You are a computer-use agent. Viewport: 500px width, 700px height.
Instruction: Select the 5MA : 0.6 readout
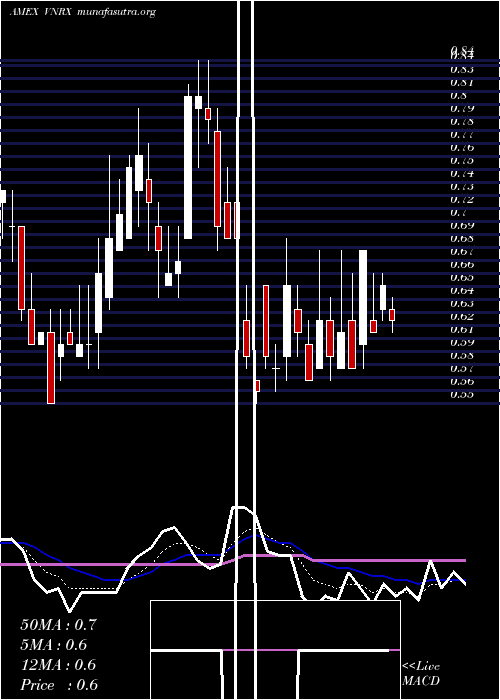click(54, 645)
